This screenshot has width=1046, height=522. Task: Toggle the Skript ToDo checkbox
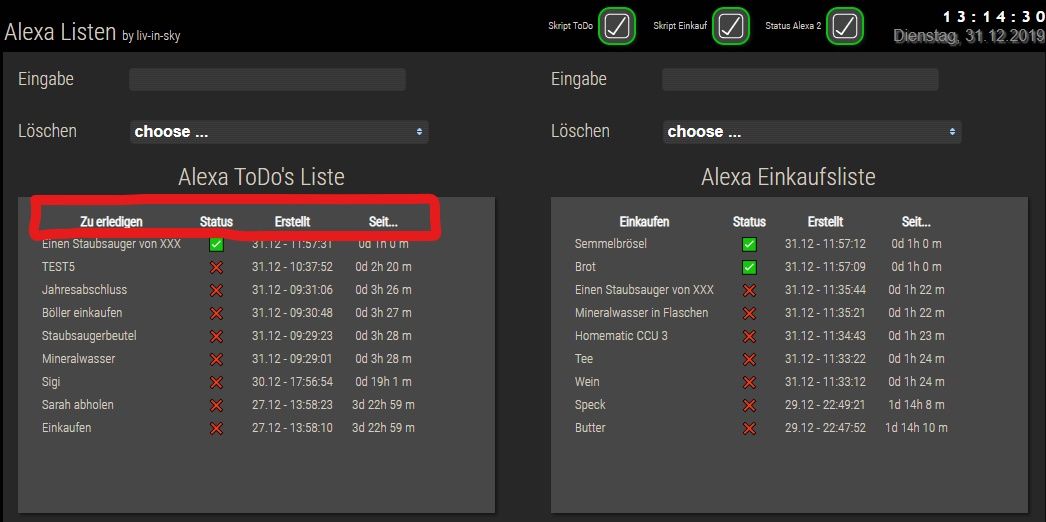[x=617, y=27]
